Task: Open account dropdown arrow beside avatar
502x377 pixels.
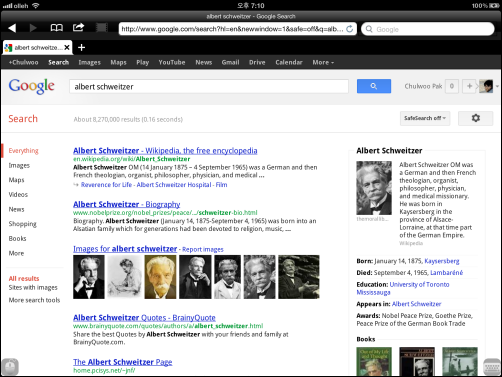Action: [497, 86]
